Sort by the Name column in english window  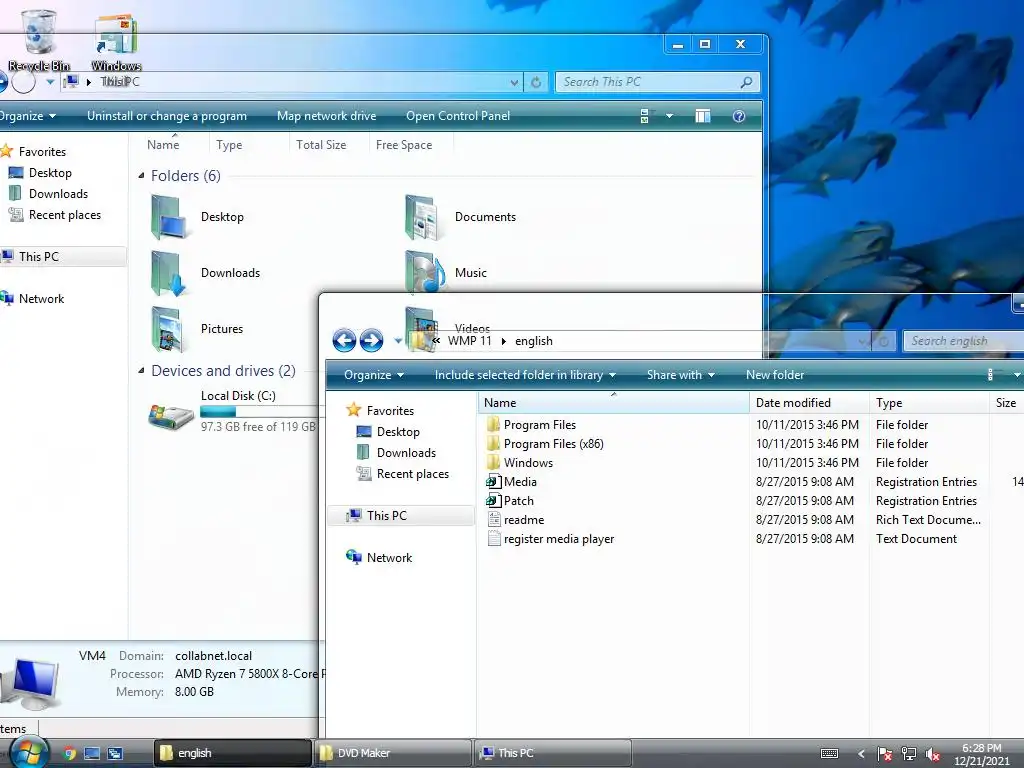pyautogui.click(x=613, y=403)
